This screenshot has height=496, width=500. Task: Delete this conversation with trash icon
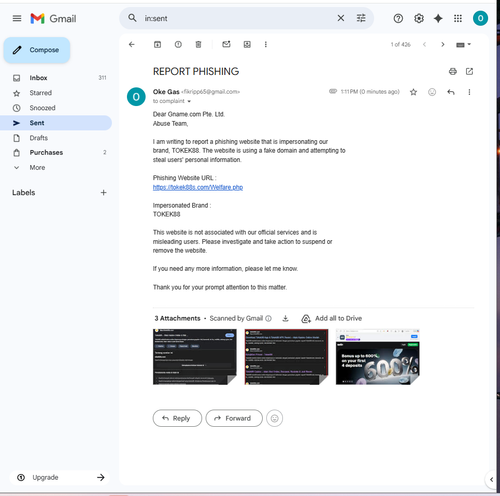click(x=198, y=44)
